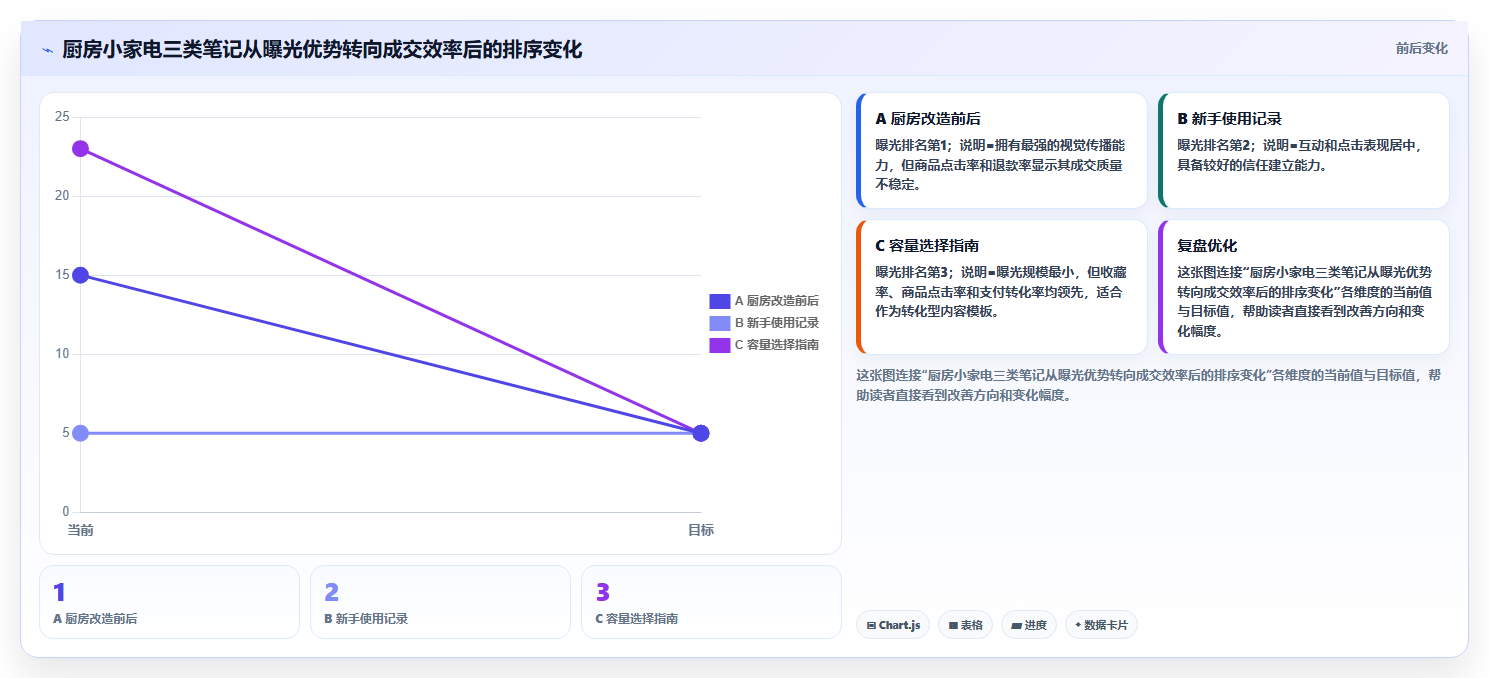Image resolution: width=1489 pixels, height=678 pixels.
Task: Click text 曝光排名第3 in card C
Action: 911,272
